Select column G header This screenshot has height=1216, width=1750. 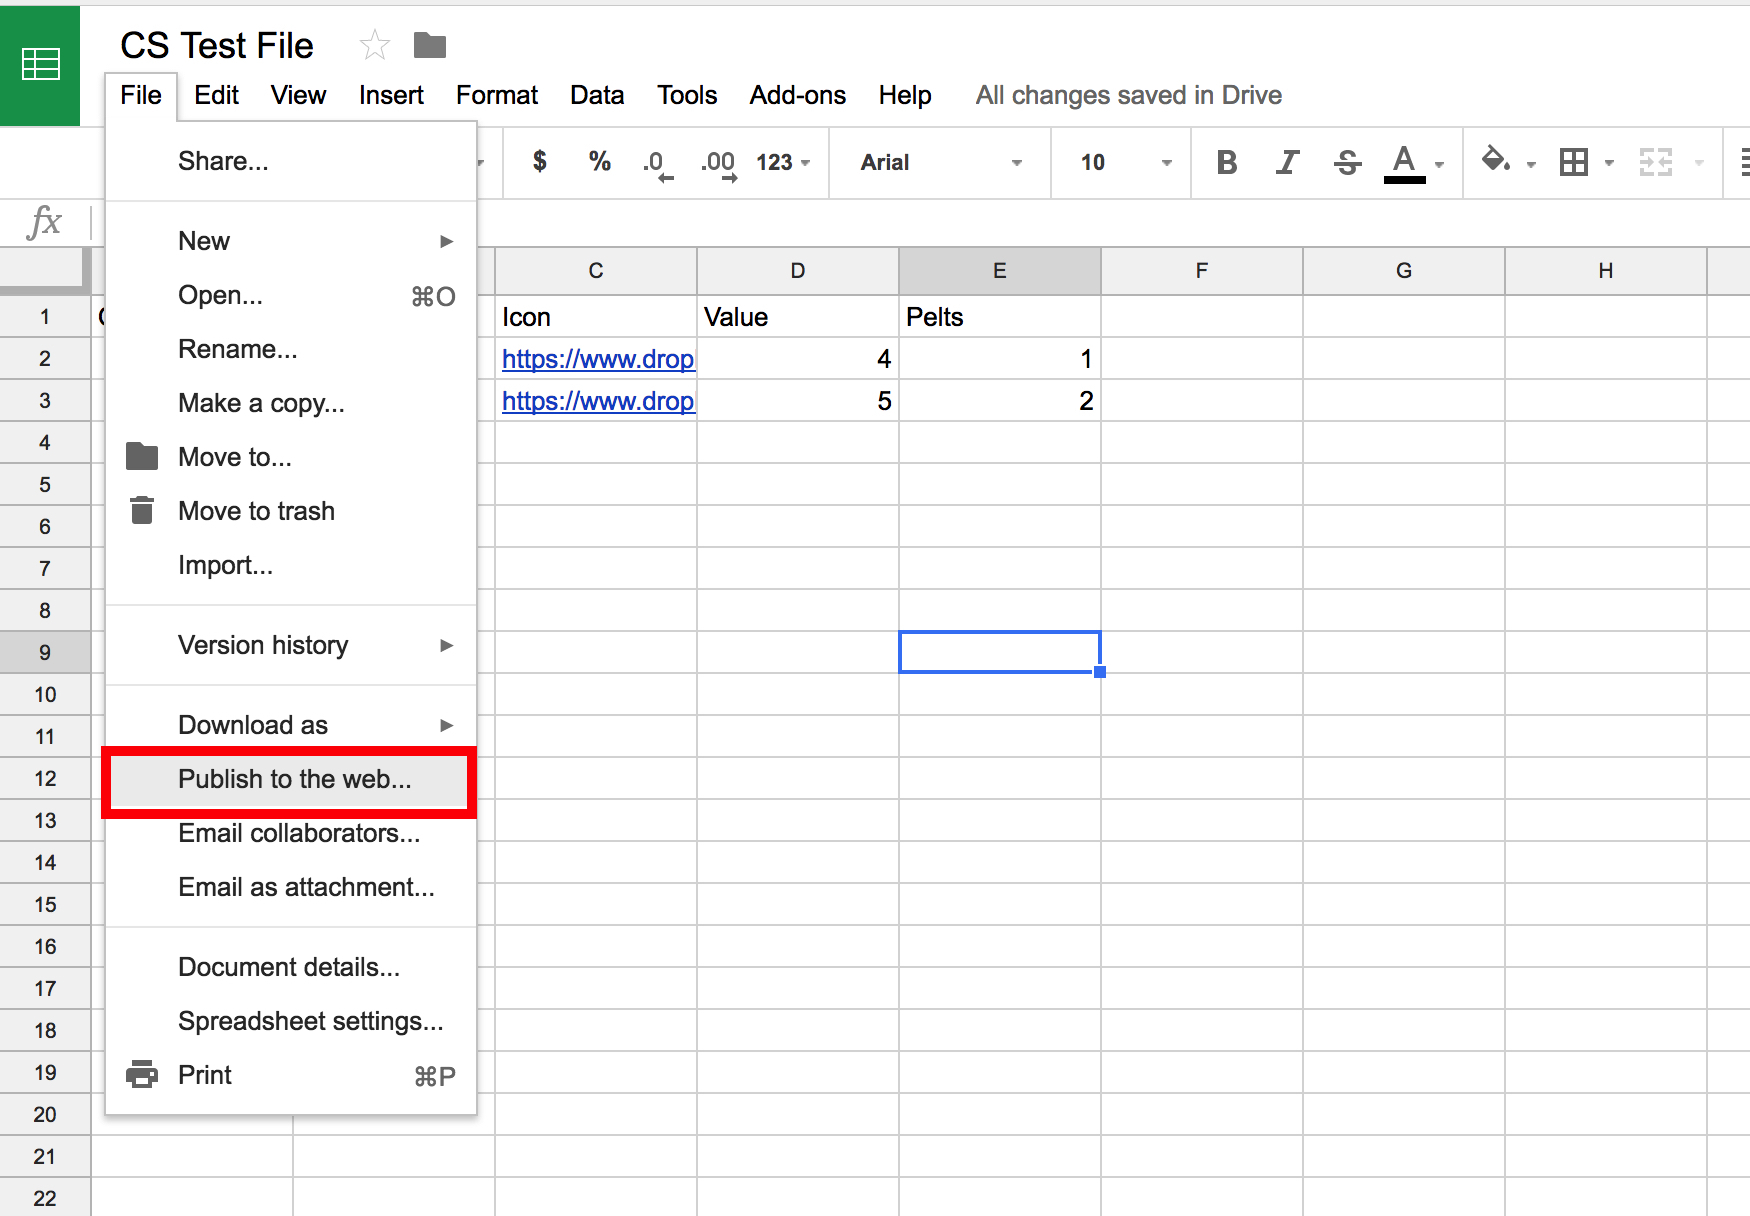coord(1404,271)
